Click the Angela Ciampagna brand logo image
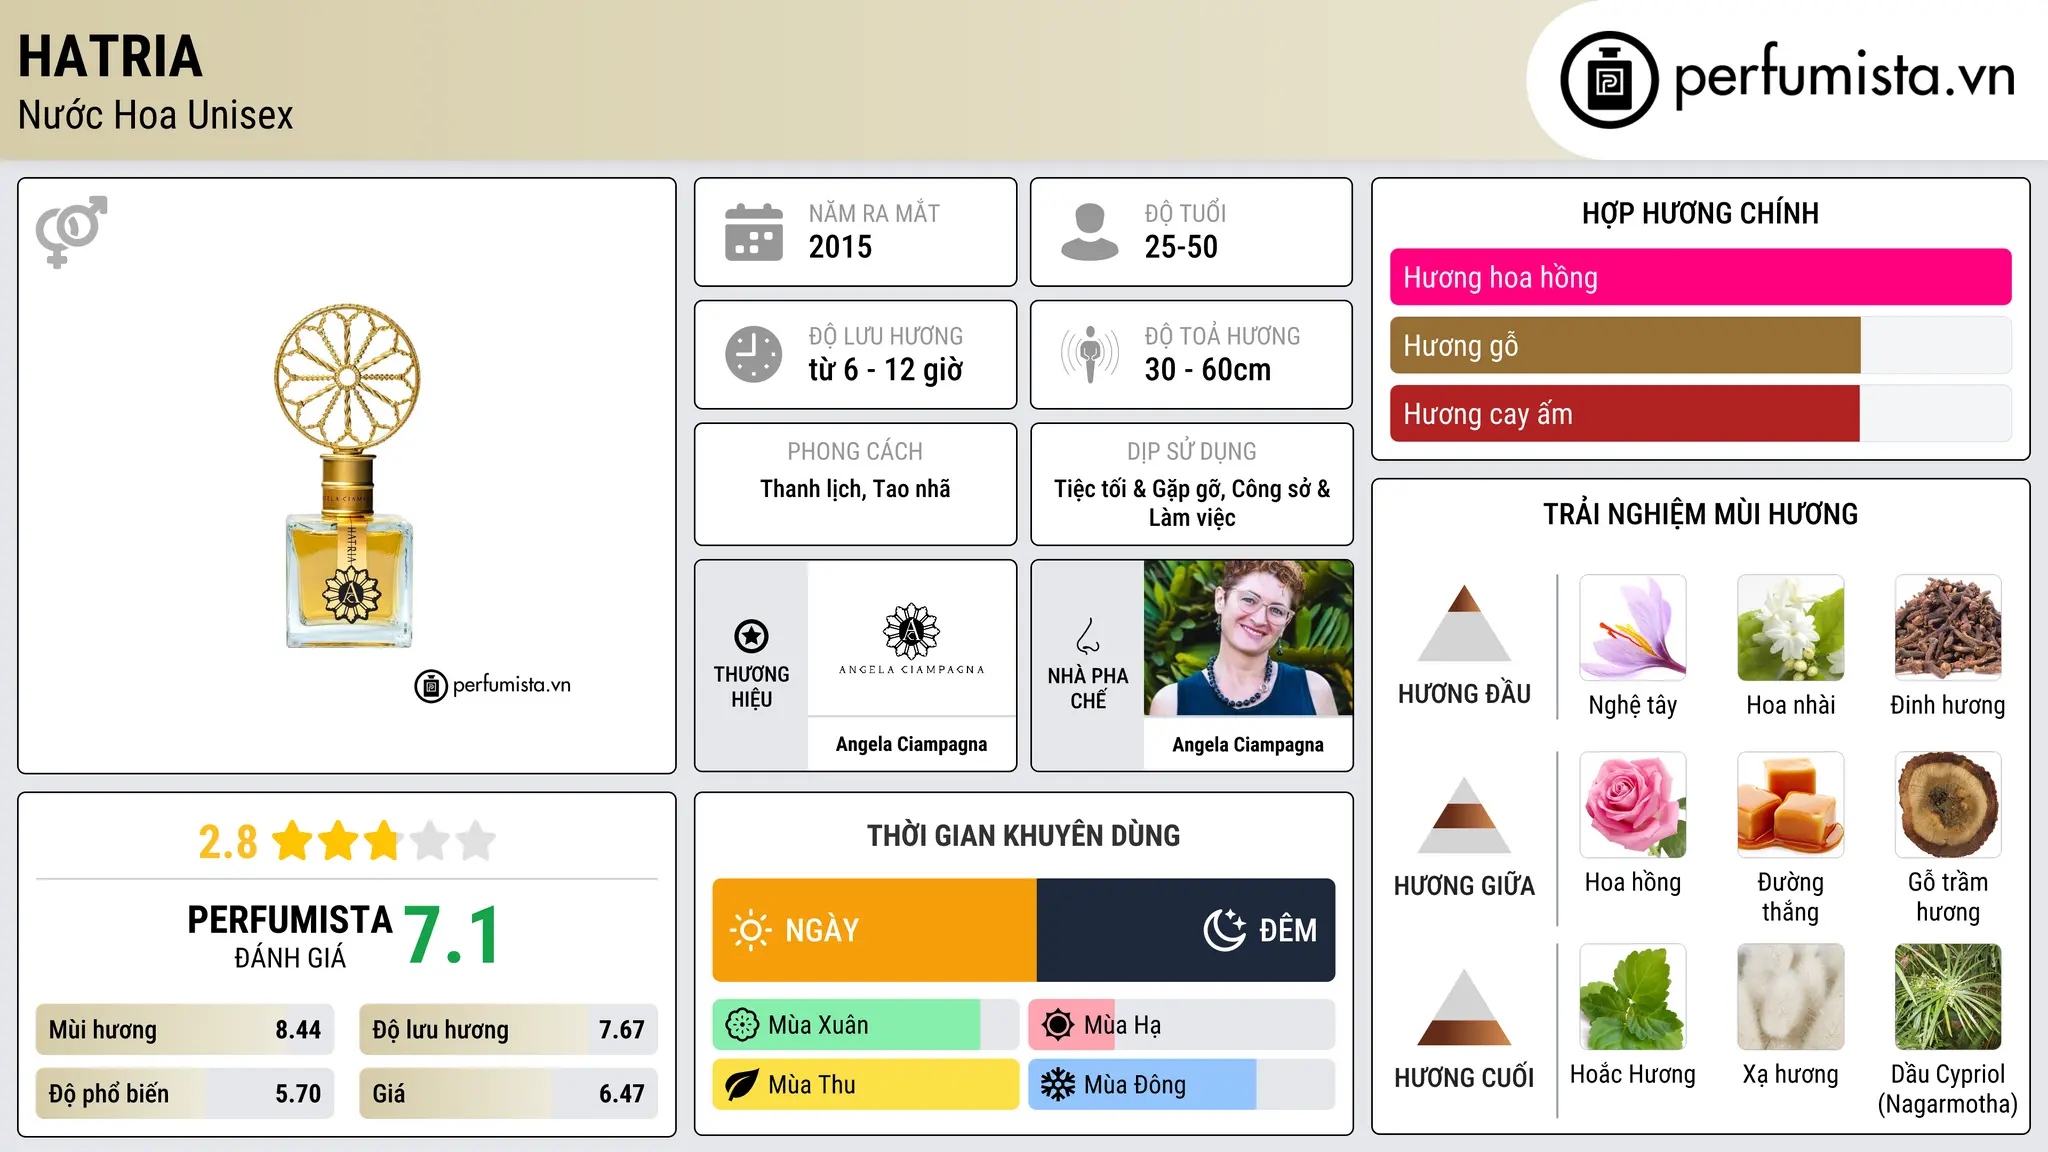The width and height of the screenshot is (2048, 1152). pyautogui.click(x=912, y=639)
